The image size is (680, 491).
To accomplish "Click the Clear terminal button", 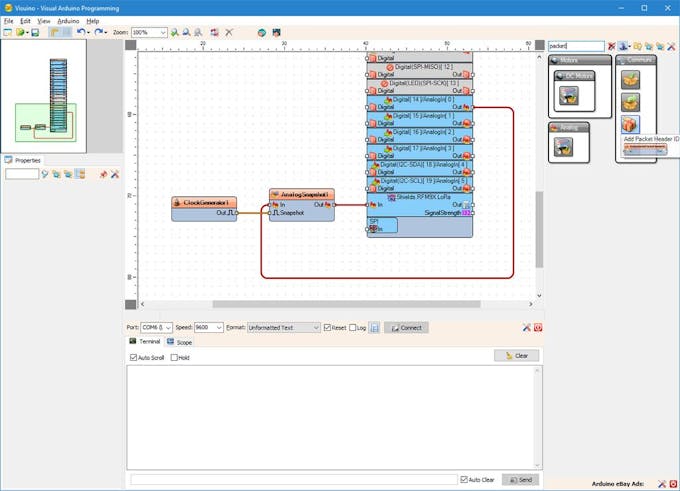I will pos(517,356).
